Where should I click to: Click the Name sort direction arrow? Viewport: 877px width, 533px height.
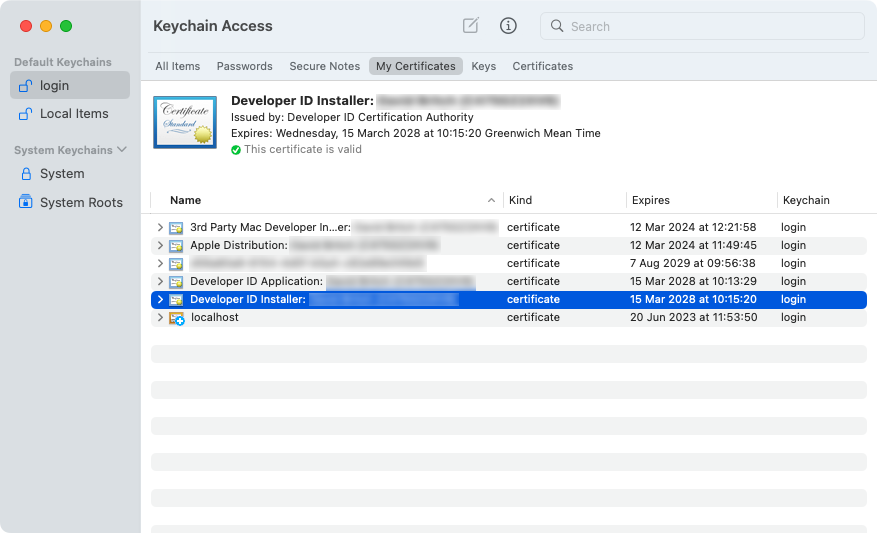(491, 200)
